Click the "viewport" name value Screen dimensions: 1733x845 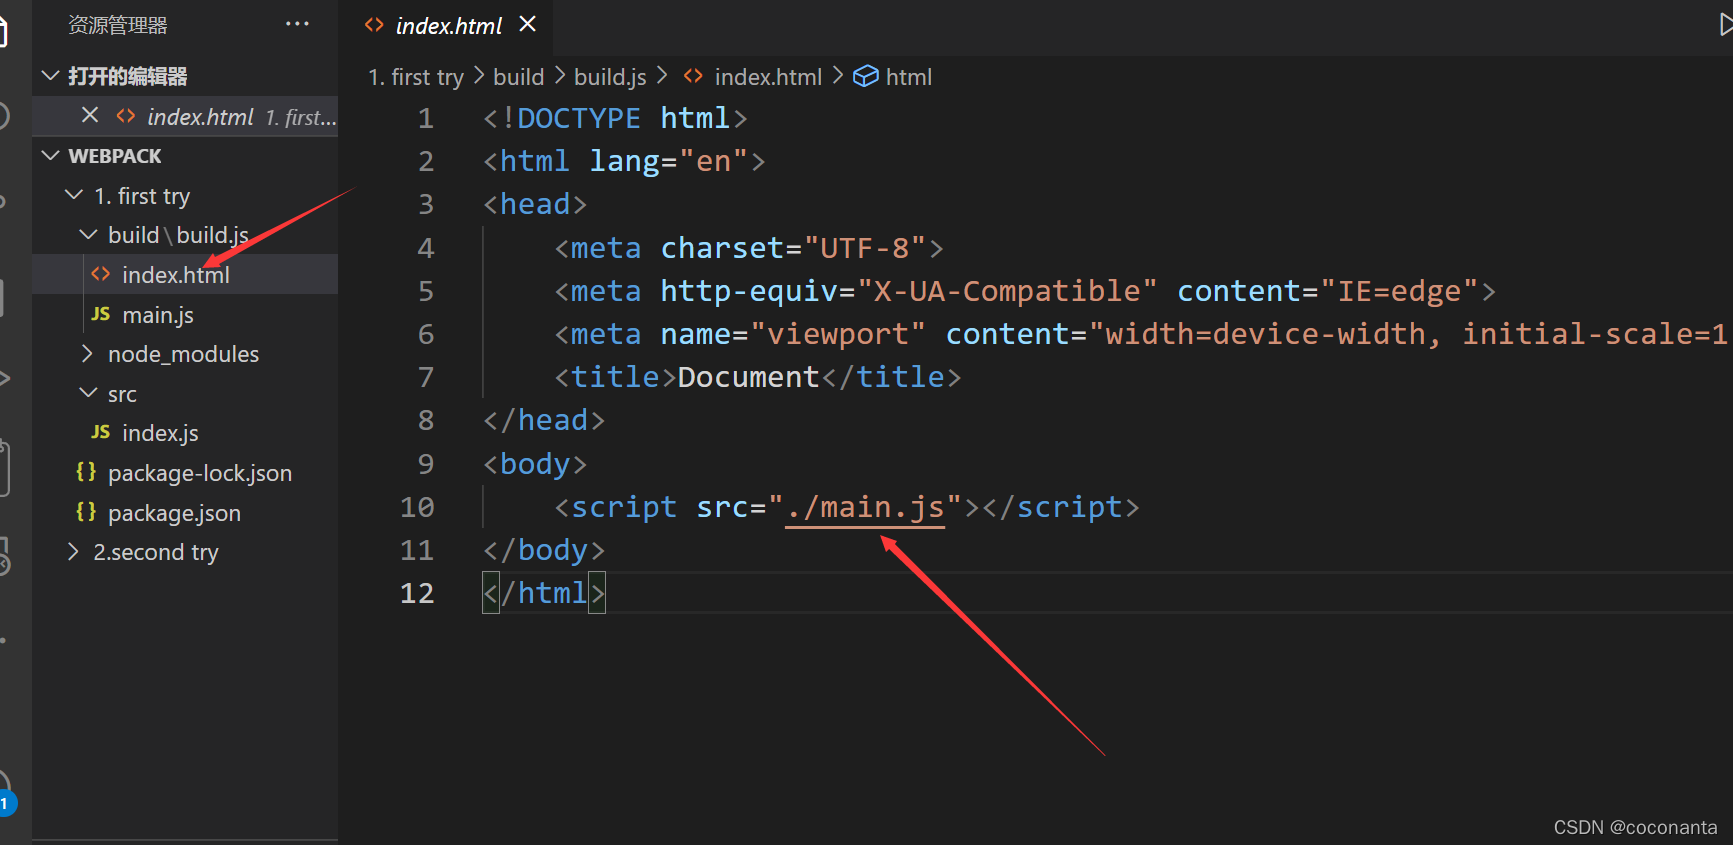pos(838,334)
